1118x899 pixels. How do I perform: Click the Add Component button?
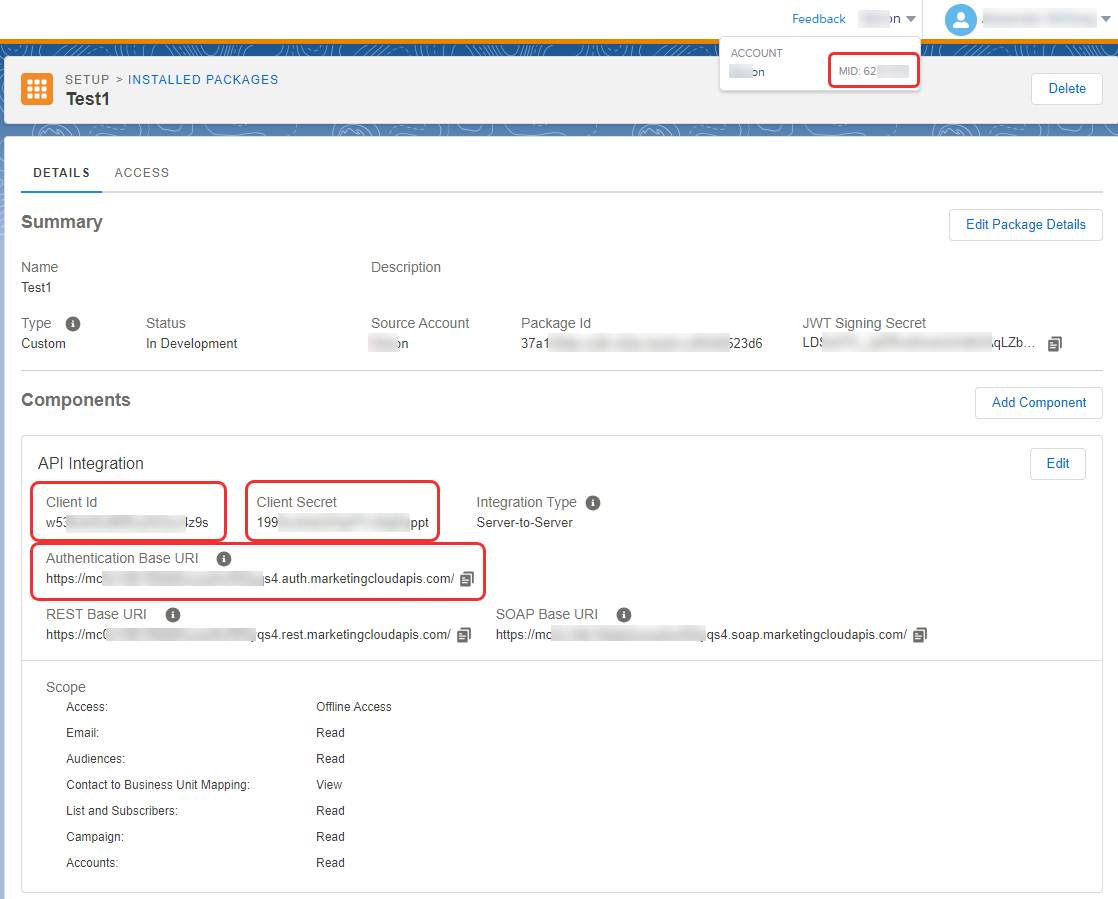pos(1039,403)
